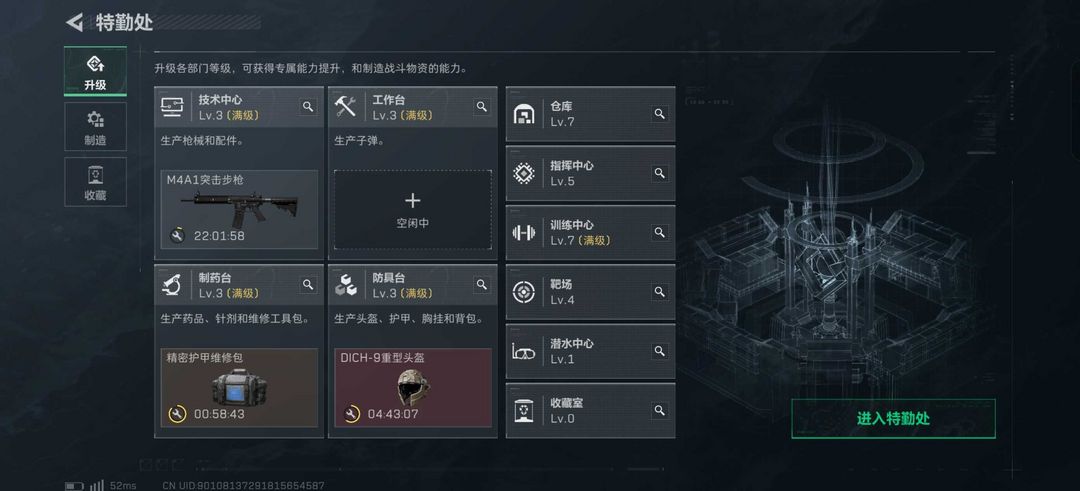
Task: View details via 制药台 magnifier icon
Action: 308,284
